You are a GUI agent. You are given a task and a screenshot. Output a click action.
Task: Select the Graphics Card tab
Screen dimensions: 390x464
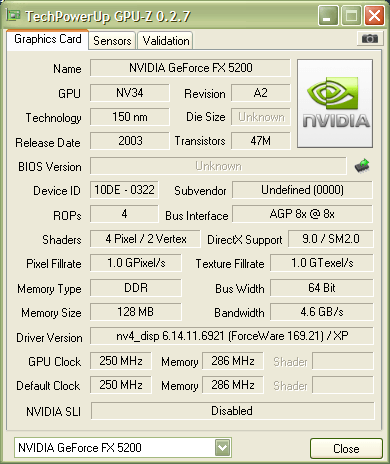pos(48,39)
